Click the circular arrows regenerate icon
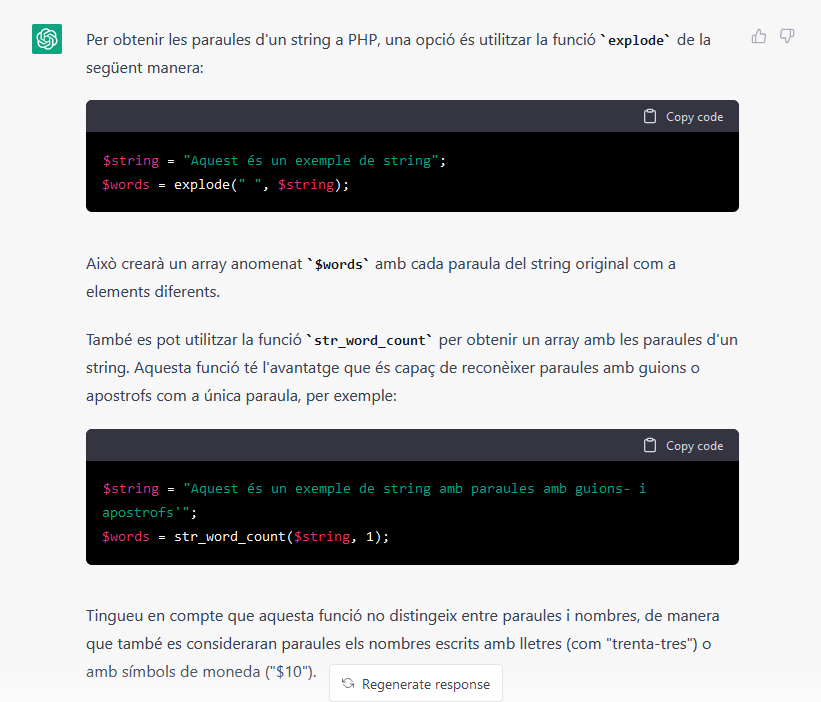821x702 pixels. coord(347,684)
